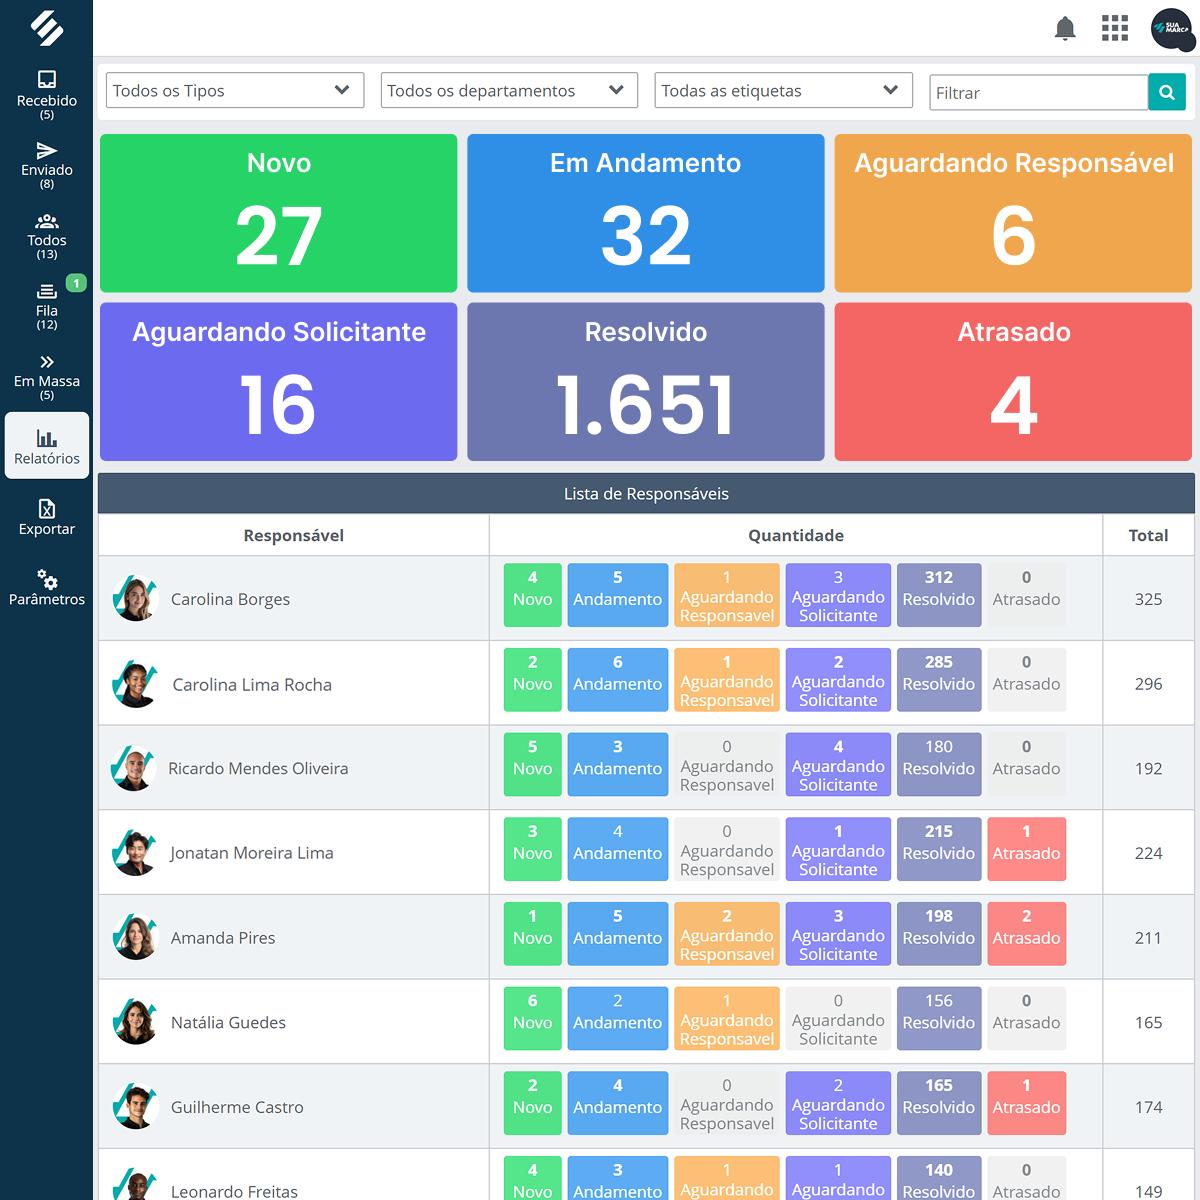Select the Atrasado card showing 4
Image resolution: width=1200 pixels, height=1200 pixels.
pyautogui.click(x=1013, y=382)
